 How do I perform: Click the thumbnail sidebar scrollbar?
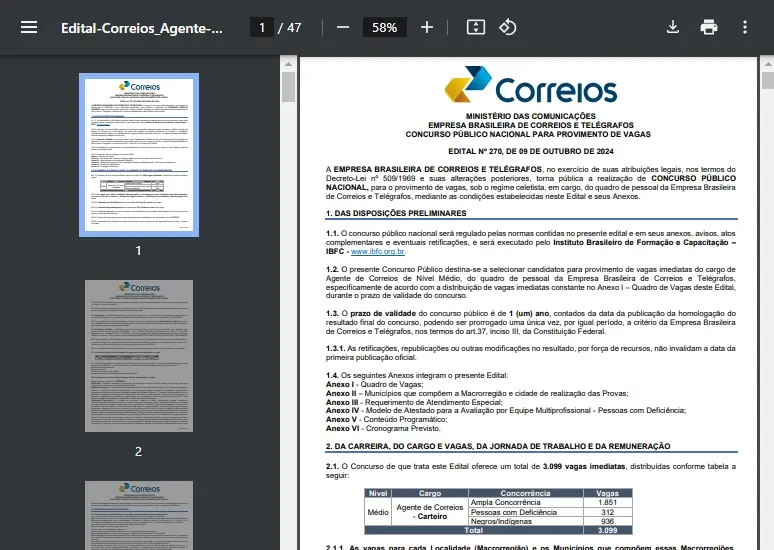[x=287, y=88]
